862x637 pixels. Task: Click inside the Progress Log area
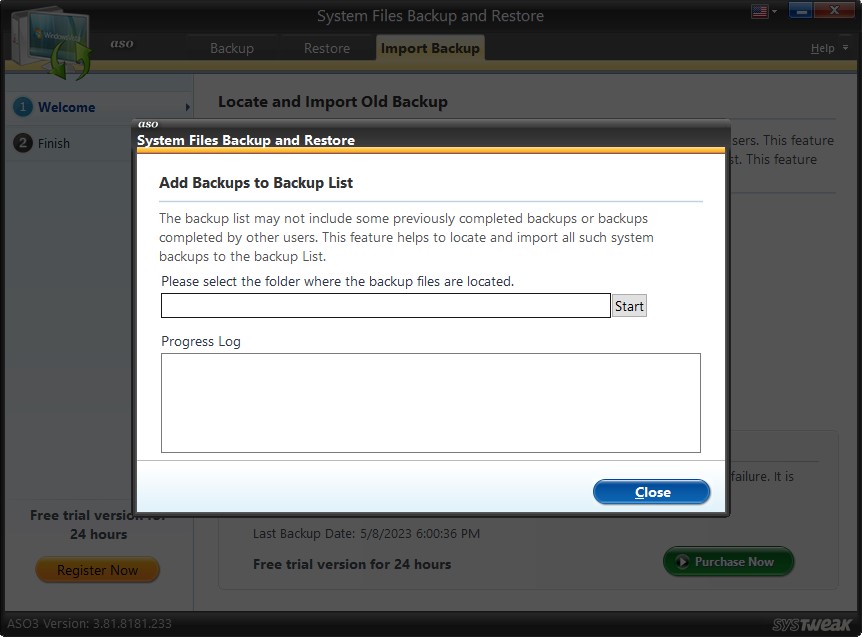[x=431, y=400]
